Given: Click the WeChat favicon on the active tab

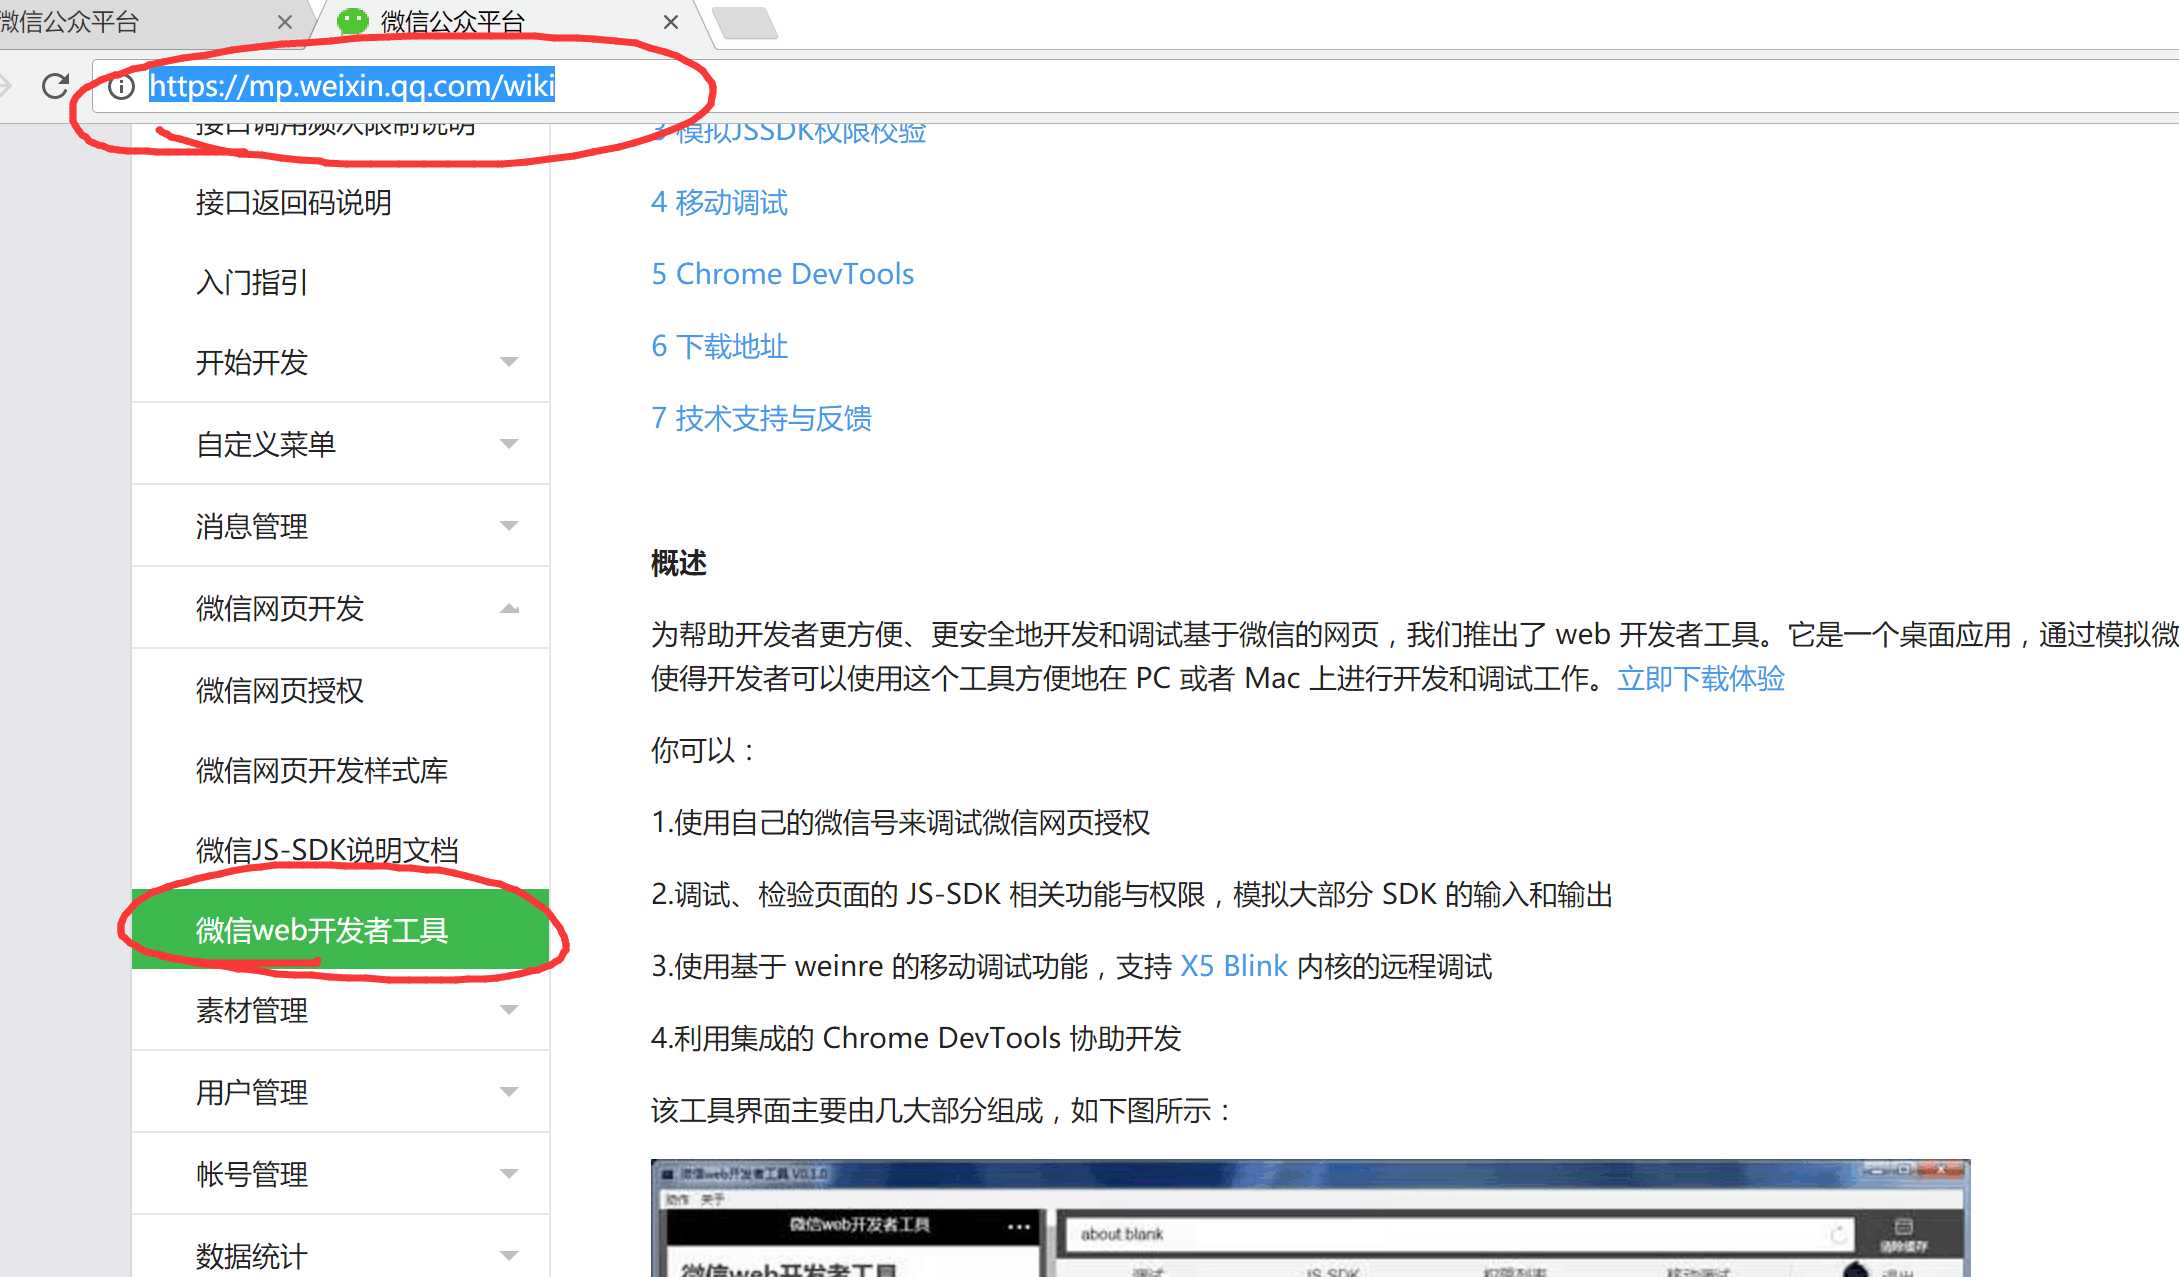Looking at the screenshot, I should pyautogui.click(x=352, y=21).
